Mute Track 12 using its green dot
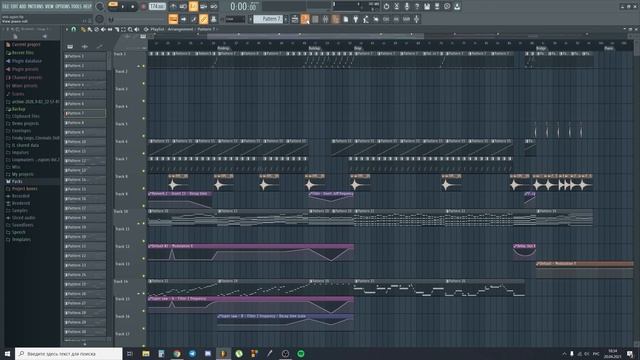The height and width of the screenshot is (360, 640). (x=143, y=259)
